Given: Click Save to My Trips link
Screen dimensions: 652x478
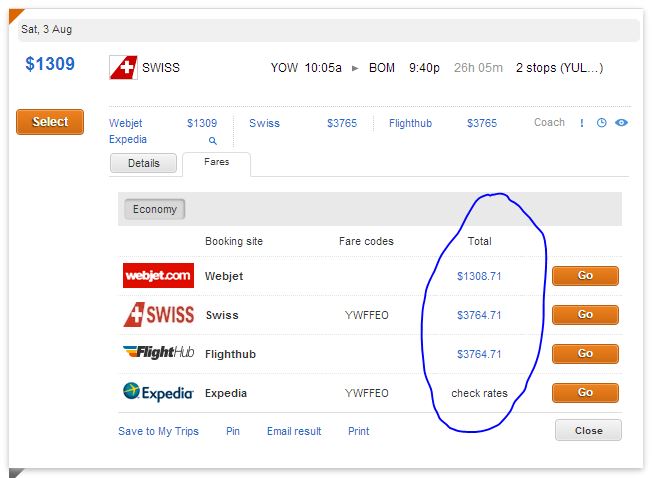Looking at the screenshot, I should (x=158, y=431).
